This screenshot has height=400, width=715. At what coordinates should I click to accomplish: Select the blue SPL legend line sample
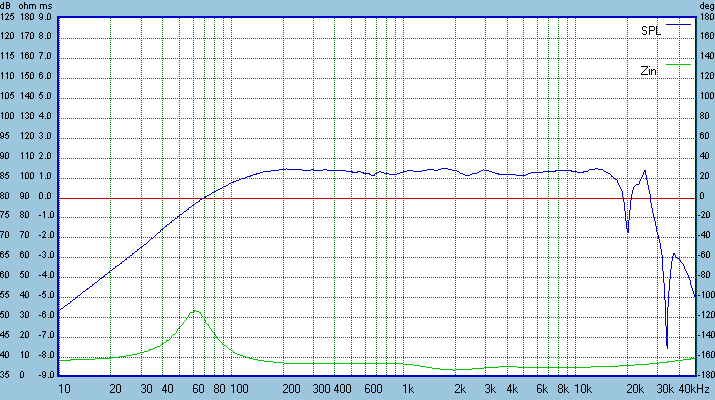(x=678, y=24)
